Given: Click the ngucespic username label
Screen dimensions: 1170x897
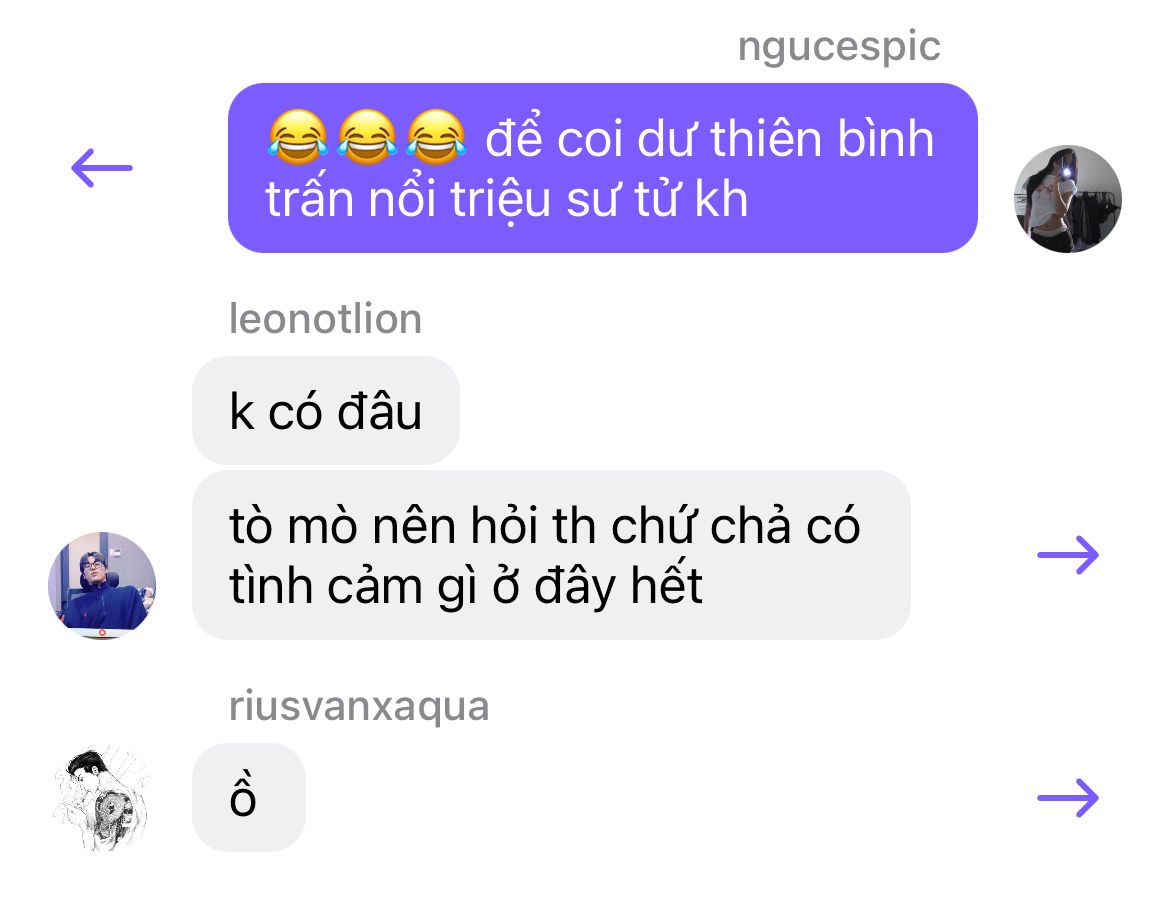Looking at the screenshot, I should coord(839,46).
